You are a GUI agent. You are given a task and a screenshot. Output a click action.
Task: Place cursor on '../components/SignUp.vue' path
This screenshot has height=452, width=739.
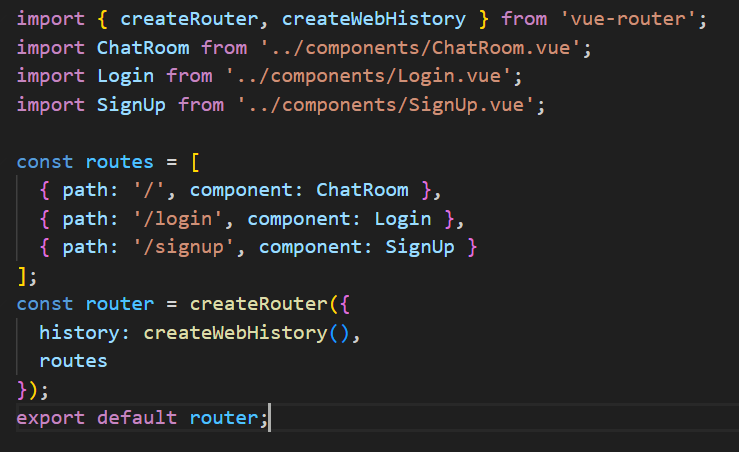click(x=386, y=105)
